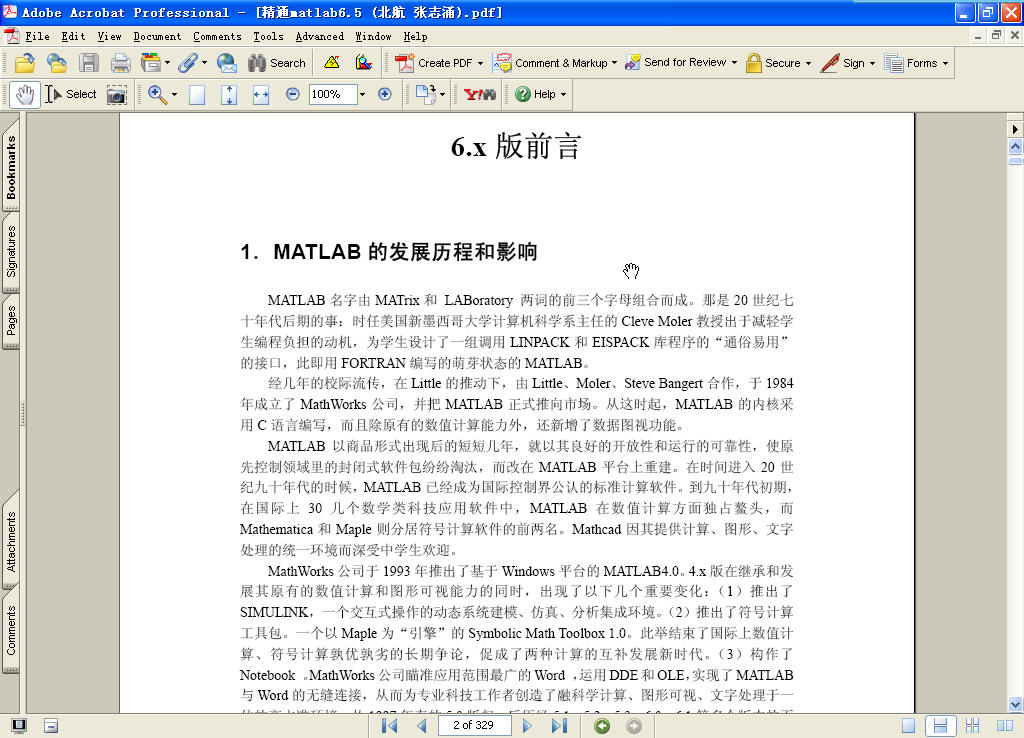Open the Edit menu

pos(73,37)
